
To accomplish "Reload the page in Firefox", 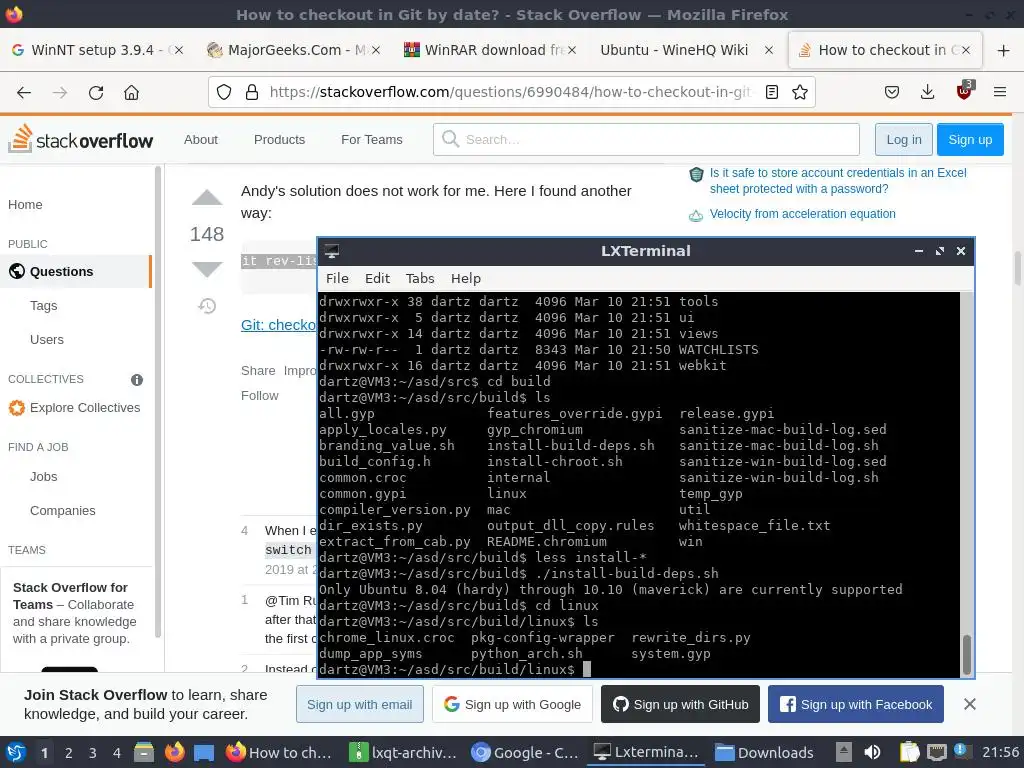I will click(96, 92).
